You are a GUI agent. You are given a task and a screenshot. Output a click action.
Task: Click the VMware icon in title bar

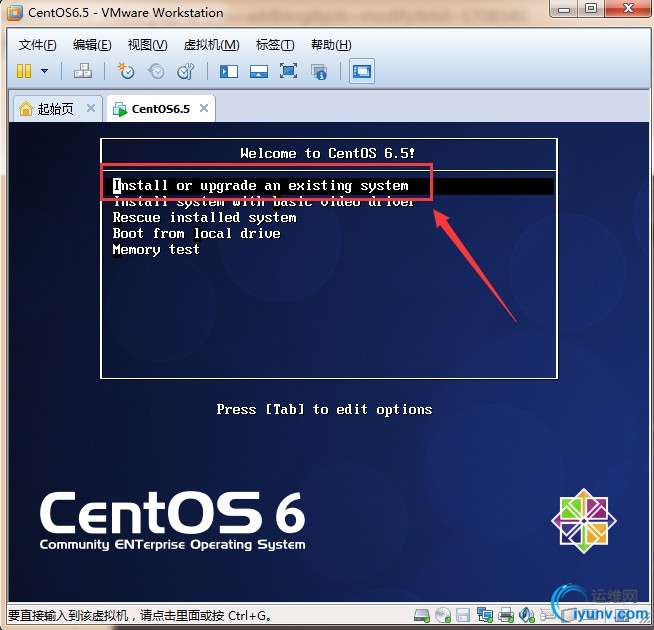click(14, 13)
